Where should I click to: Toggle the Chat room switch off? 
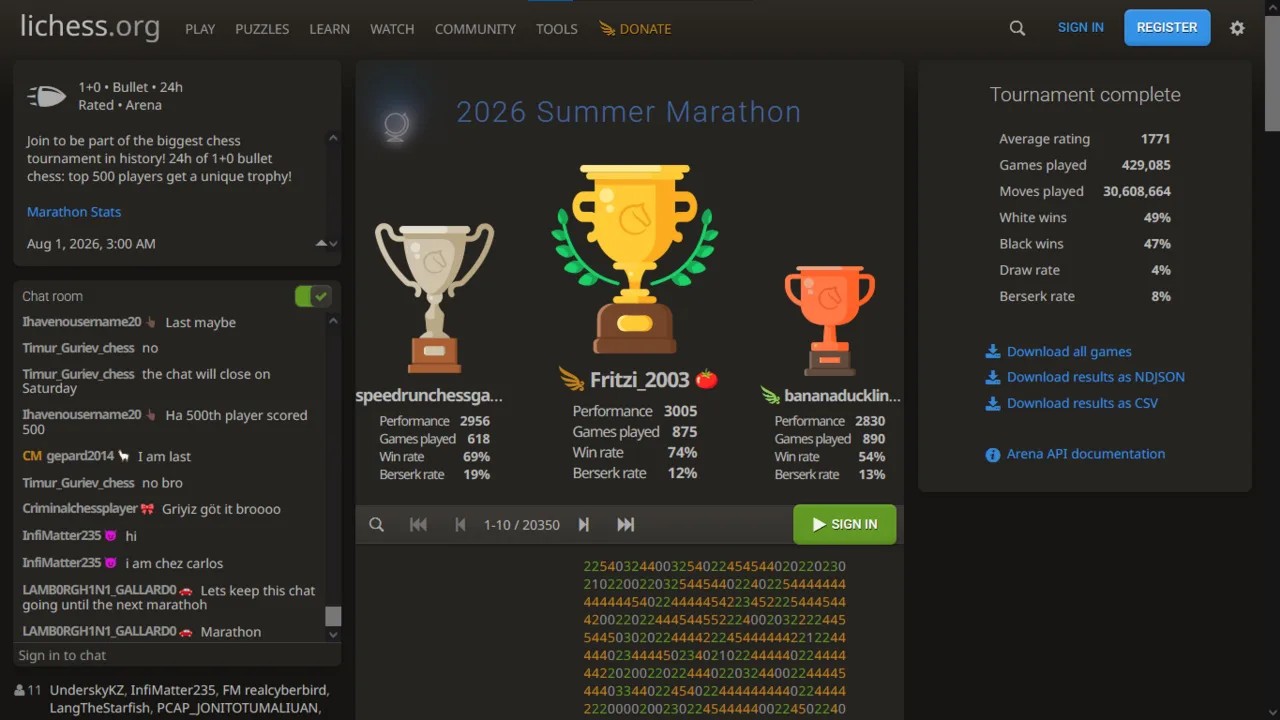pos(313,296)
